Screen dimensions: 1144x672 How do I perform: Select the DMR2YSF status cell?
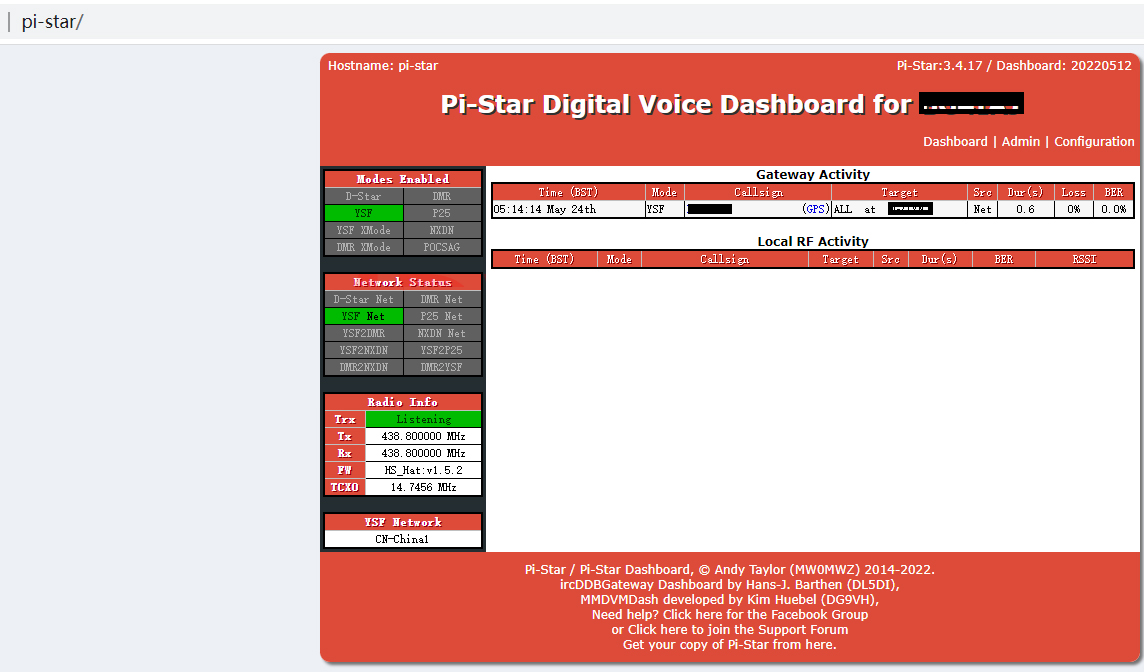click(442, 366)
